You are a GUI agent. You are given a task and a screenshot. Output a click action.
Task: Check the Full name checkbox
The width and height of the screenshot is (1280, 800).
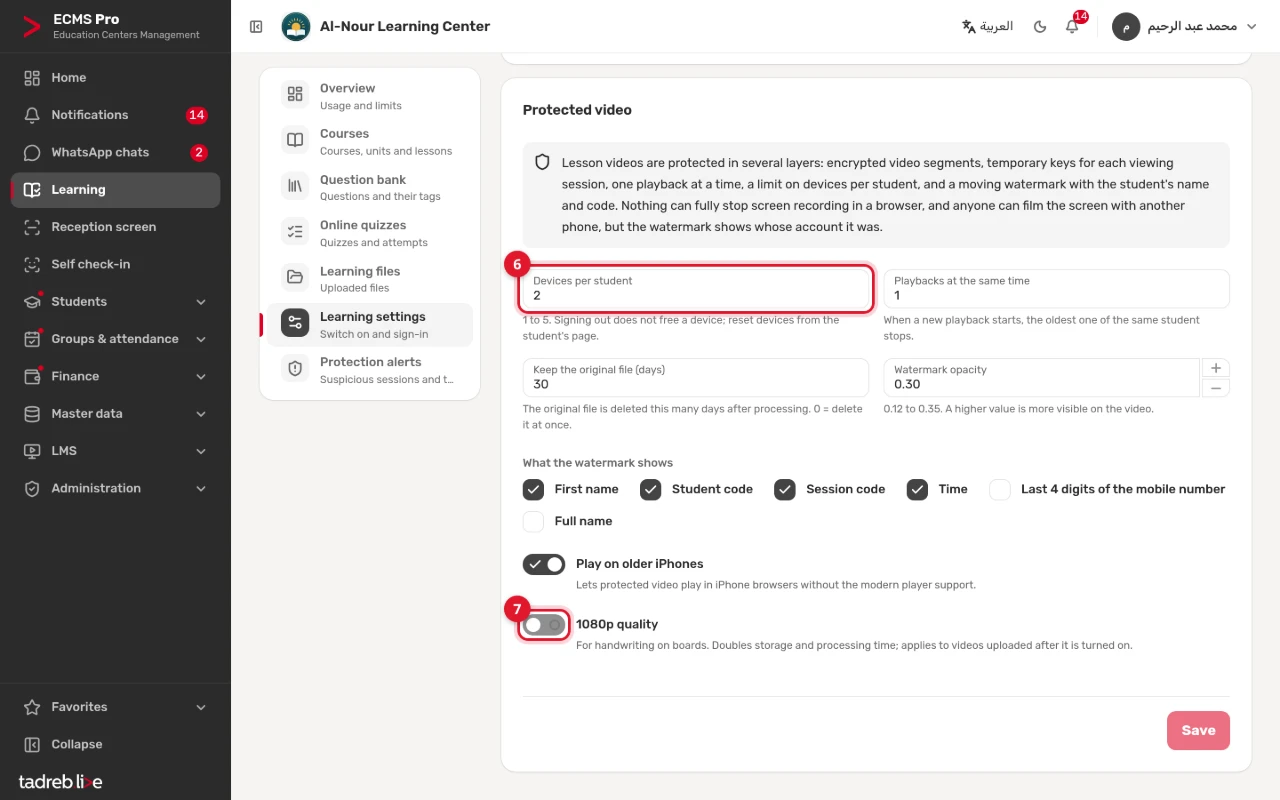click(x=534, y=521)
